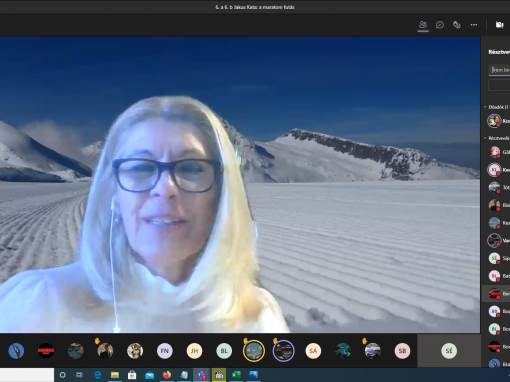Toggle the camera on or off

click(x=499, y=25)
